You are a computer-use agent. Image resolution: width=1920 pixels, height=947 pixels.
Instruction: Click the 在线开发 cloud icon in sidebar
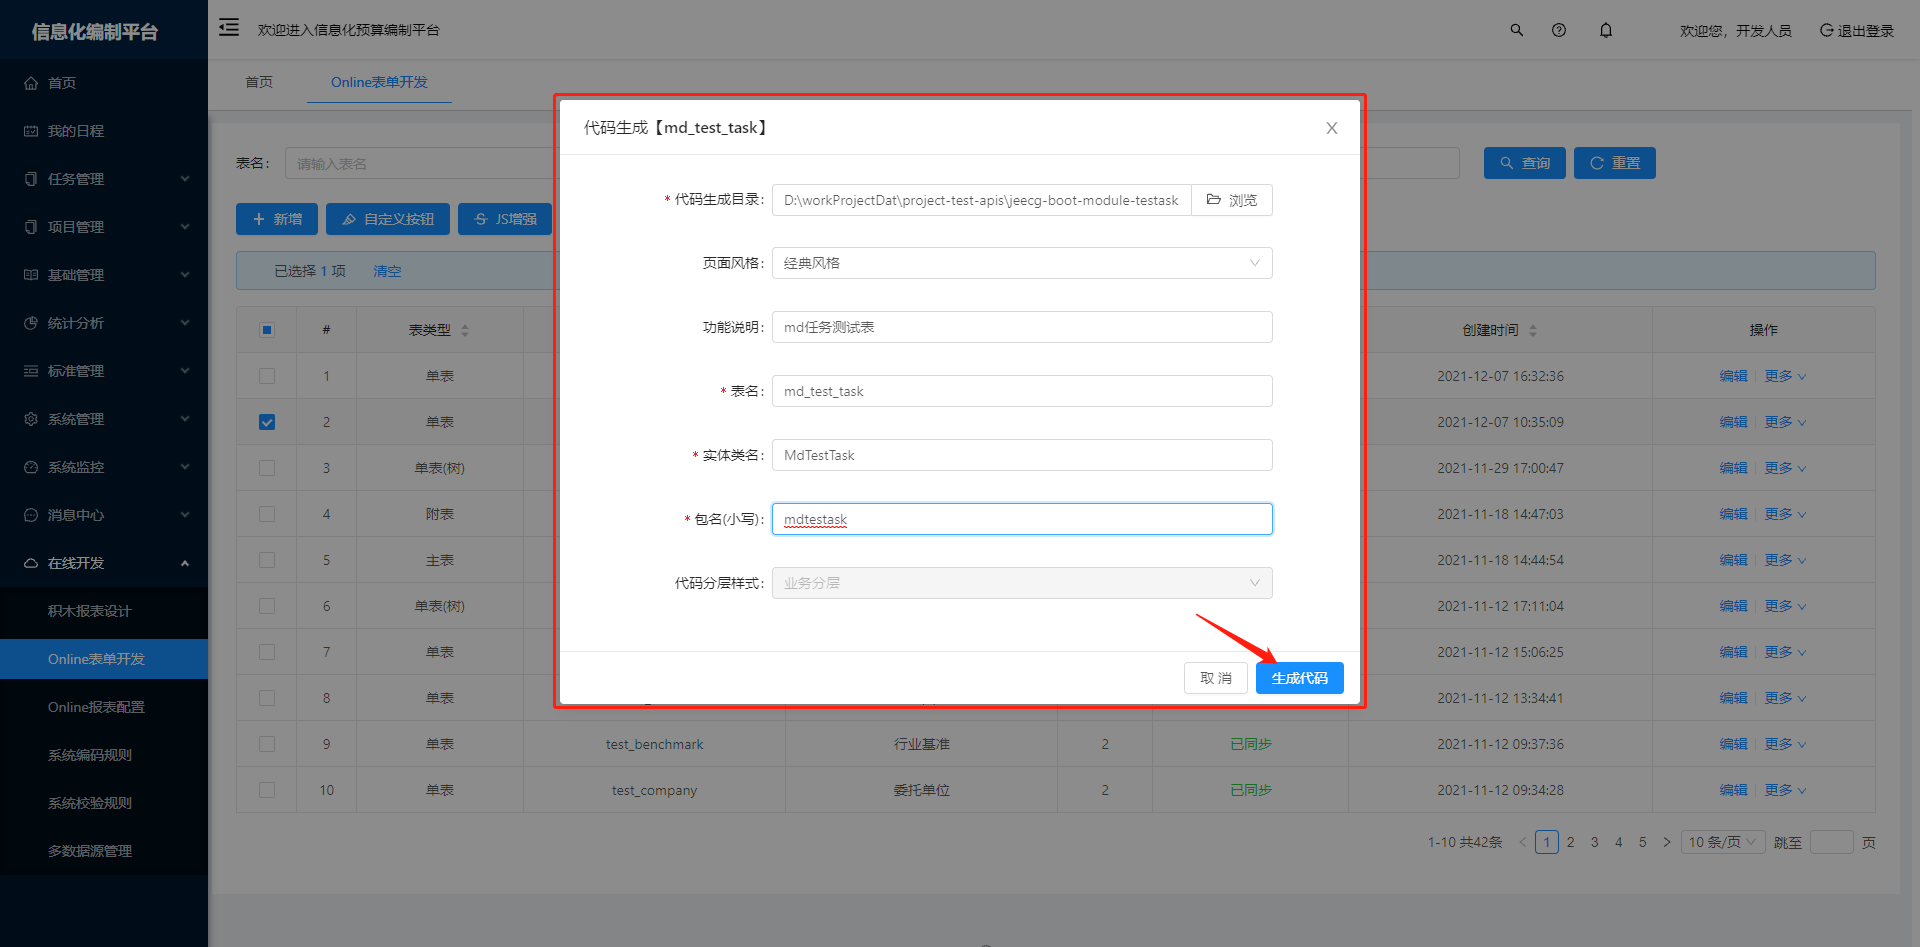pos(31,563)
